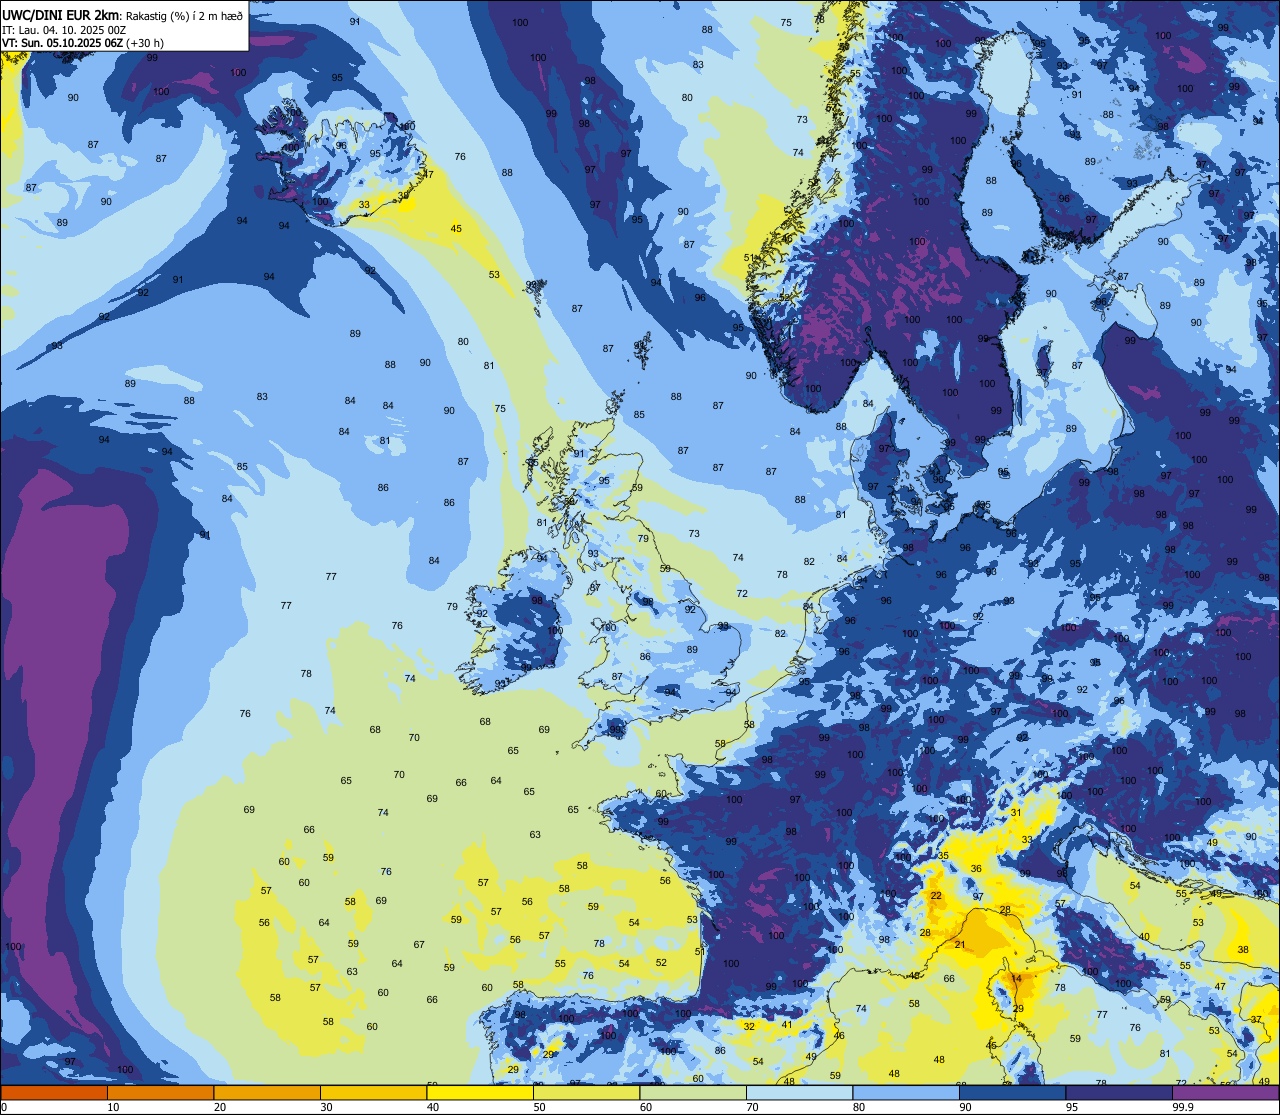Select the valid time line 'VT: Sun. 05.10.2025 06Z'

pos(61,43)
